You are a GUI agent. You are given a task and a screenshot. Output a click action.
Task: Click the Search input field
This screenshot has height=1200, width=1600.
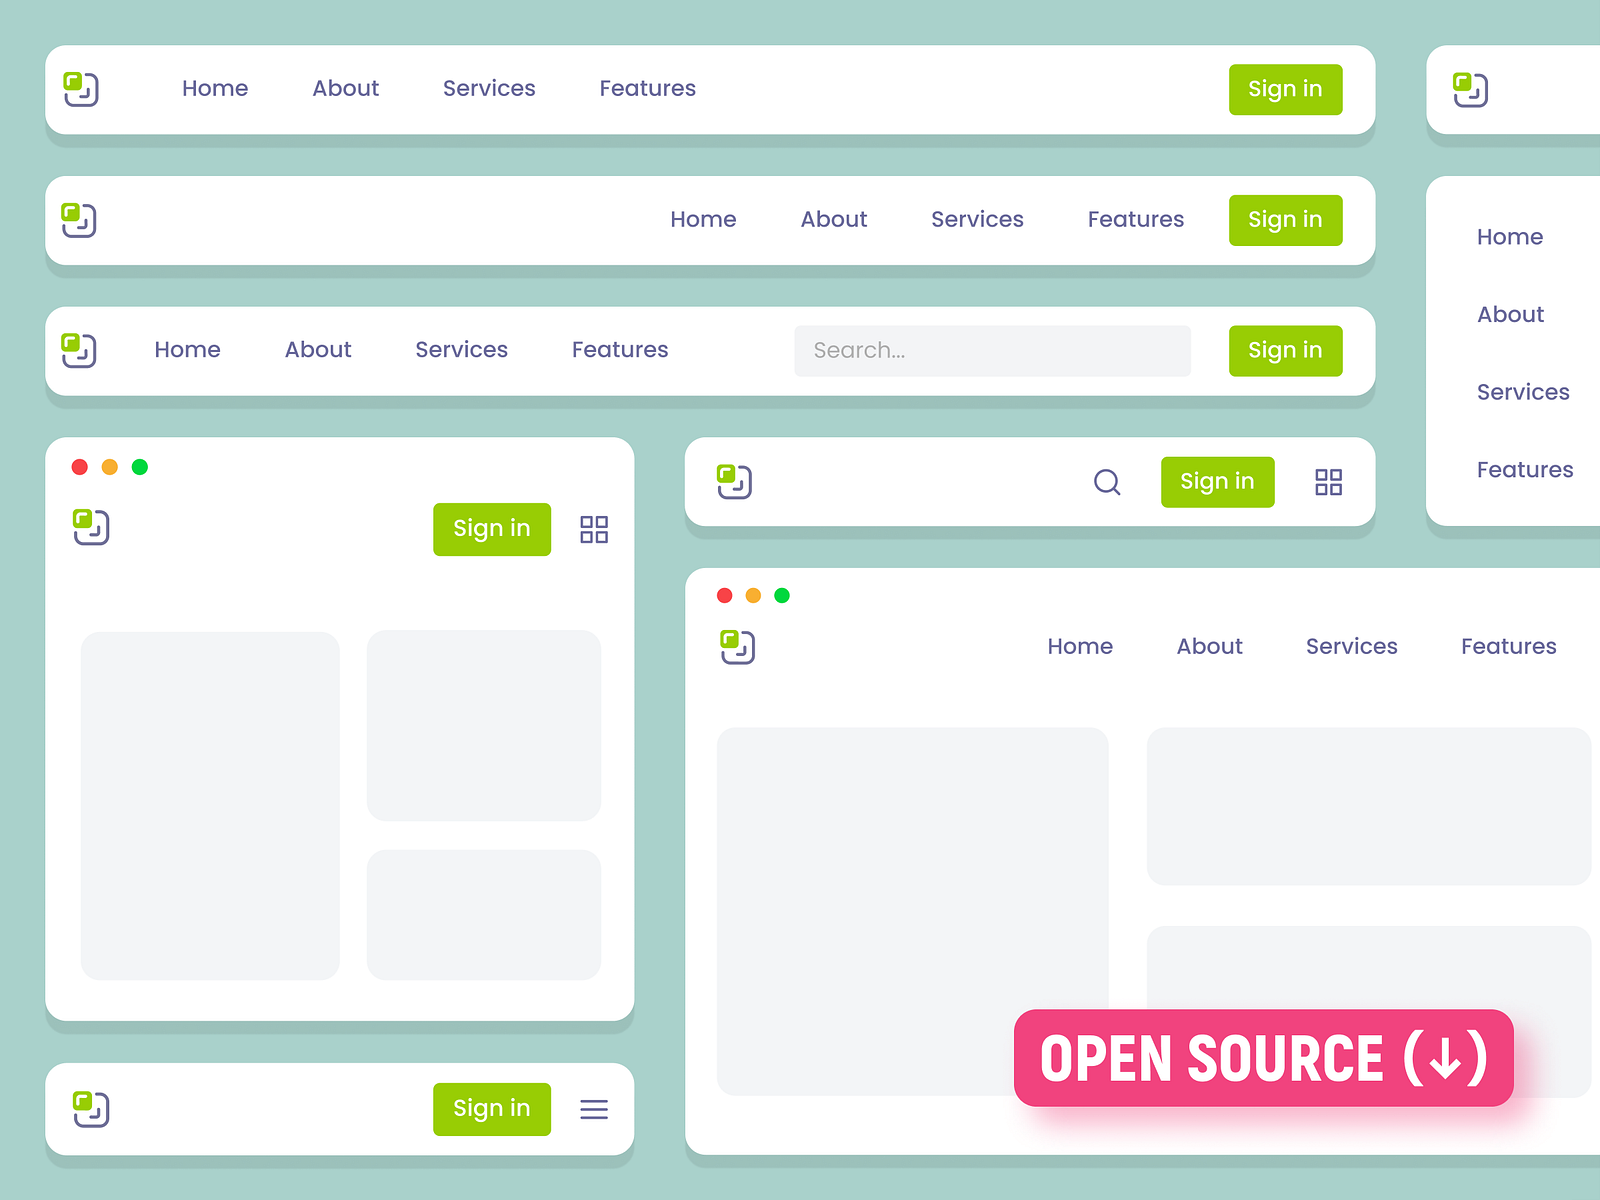pyautogui.click(x=992, y=350)
